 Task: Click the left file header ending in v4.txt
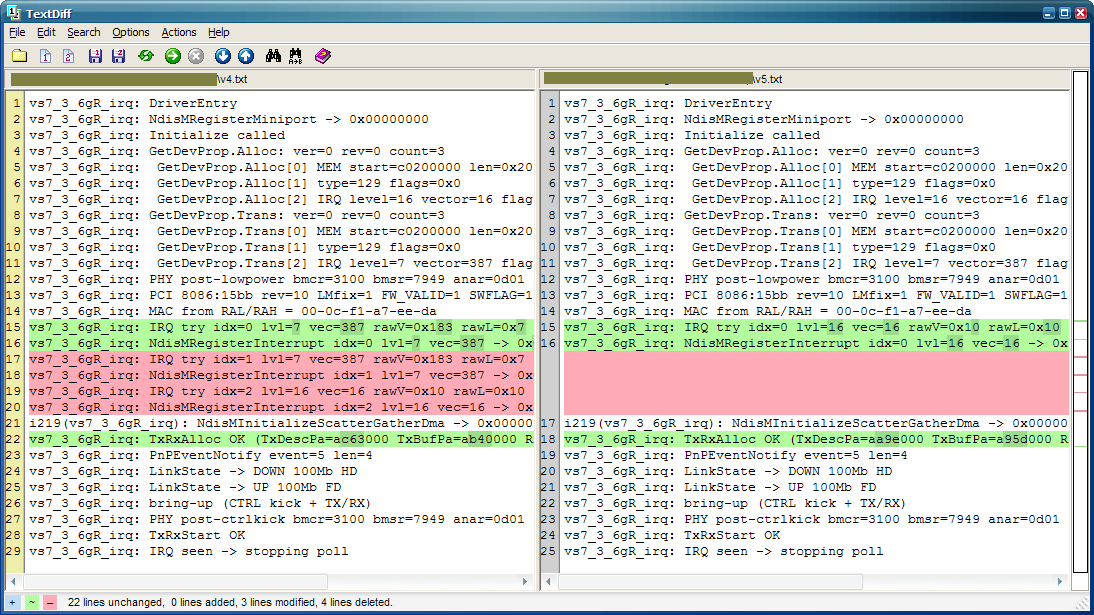tap(269, 80)
